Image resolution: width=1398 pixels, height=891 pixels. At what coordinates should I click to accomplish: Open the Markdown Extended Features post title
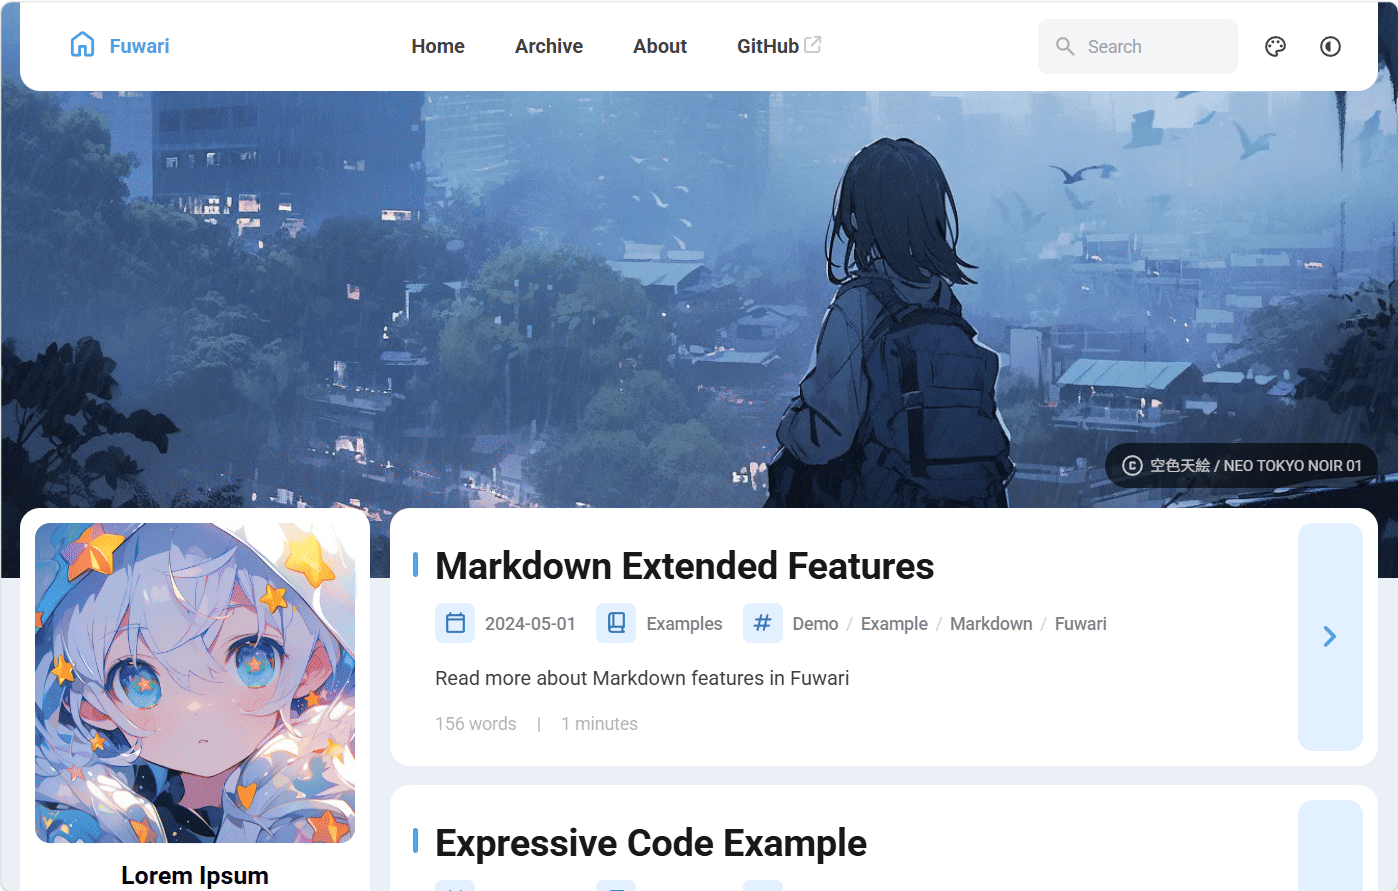pyautogui.click(x=684, y=566)
